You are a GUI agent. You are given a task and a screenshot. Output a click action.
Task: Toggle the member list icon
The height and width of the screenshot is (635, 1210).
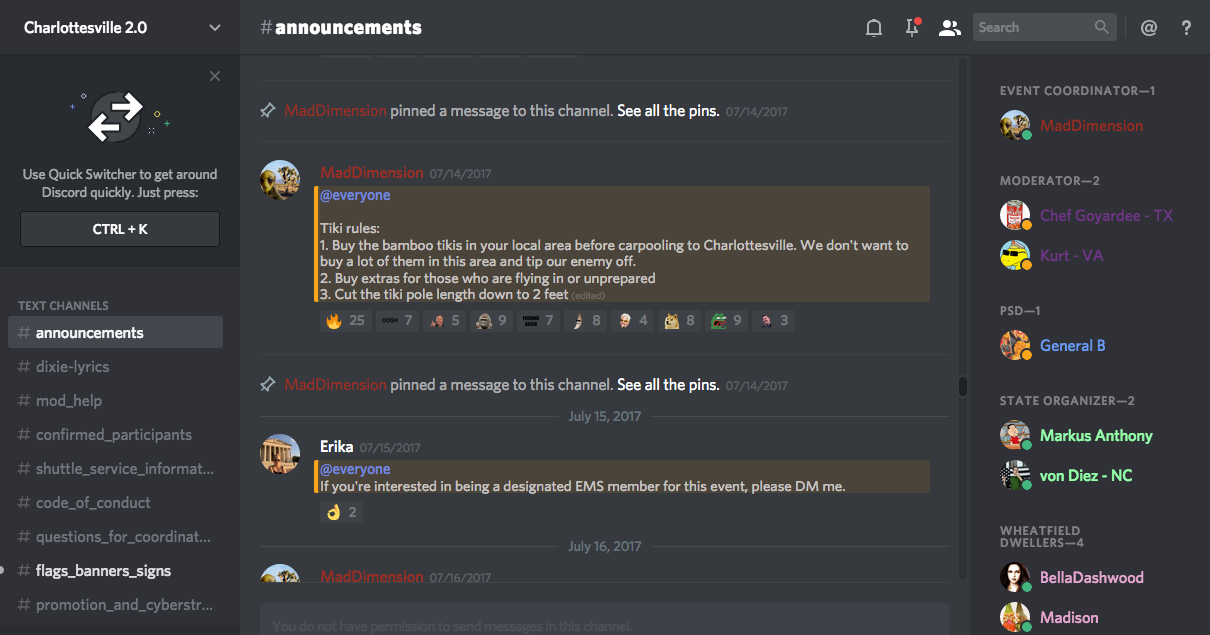pyautogui.click(x=949, y=28)
